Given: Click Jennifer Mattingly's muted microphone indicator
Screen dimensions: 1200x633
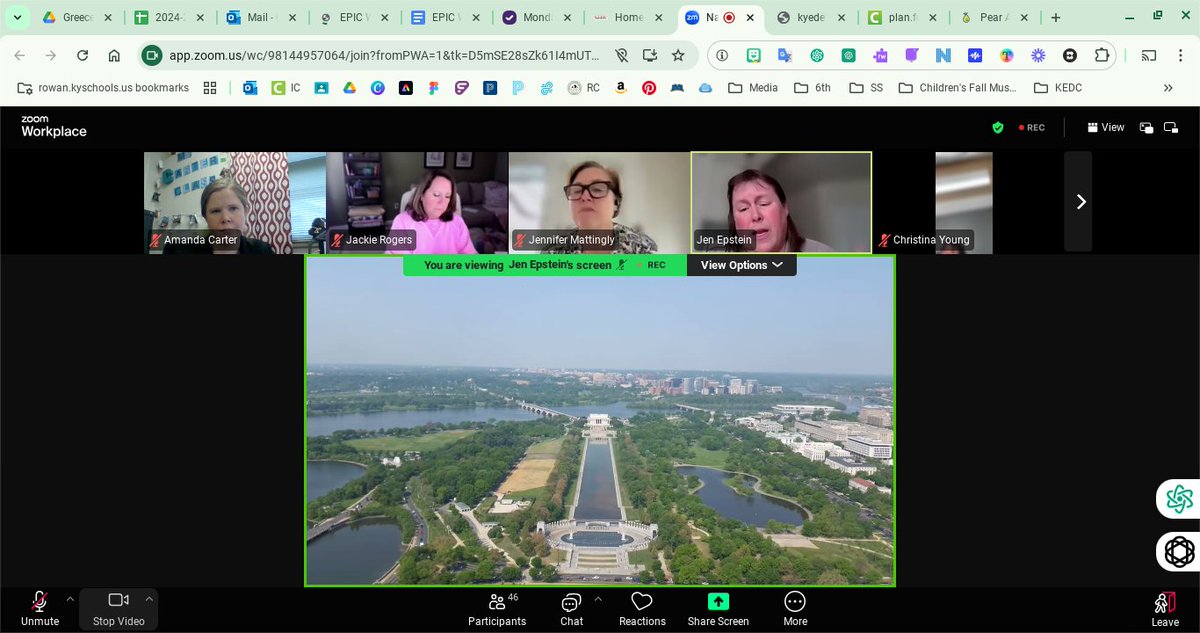Looking at the screenshot, I should 521,240.
